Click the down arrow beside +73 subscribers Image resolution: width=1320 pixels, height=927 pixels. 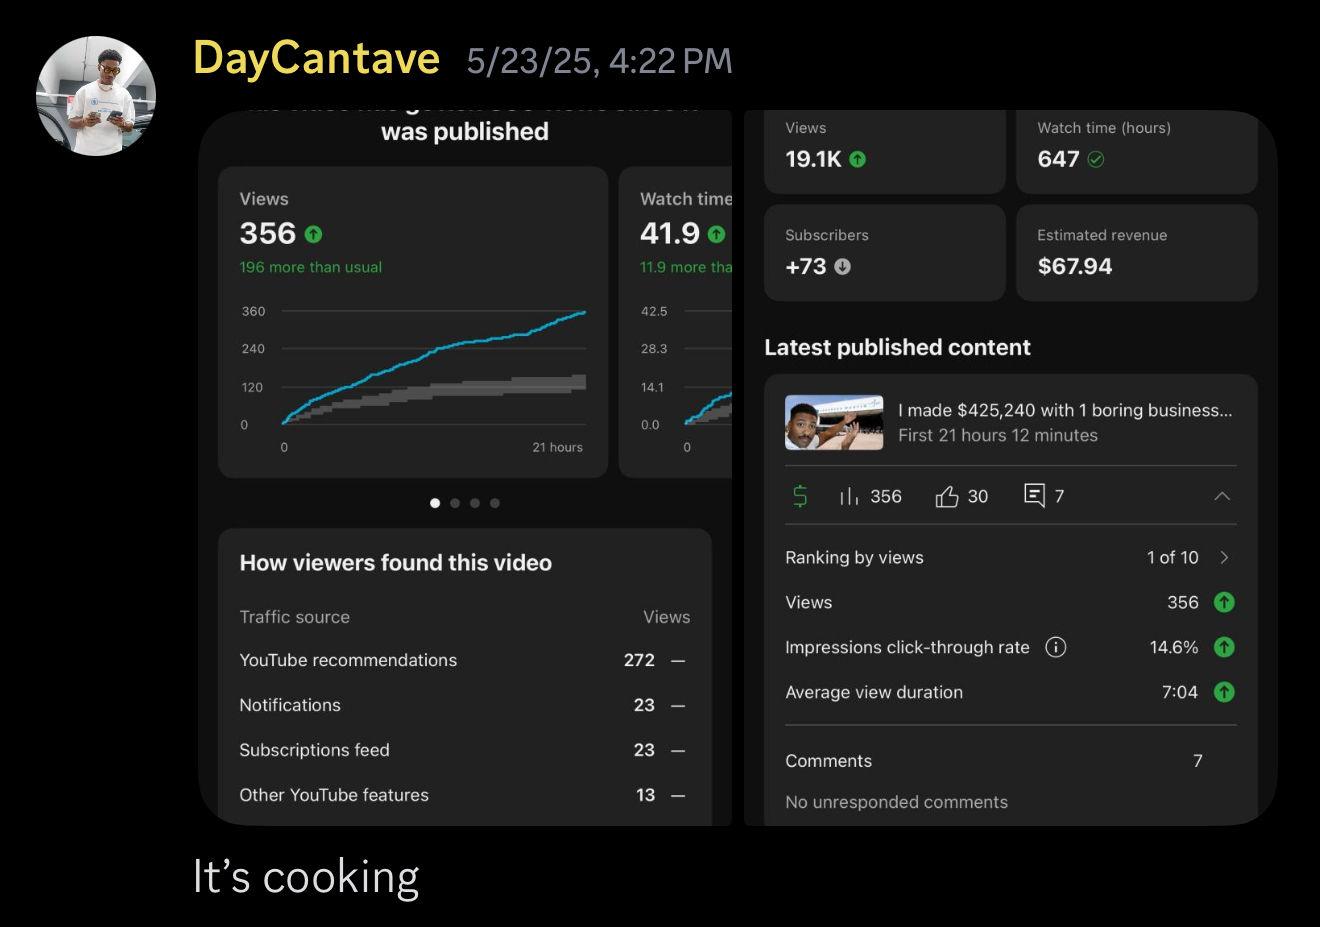tap(842, 266)
